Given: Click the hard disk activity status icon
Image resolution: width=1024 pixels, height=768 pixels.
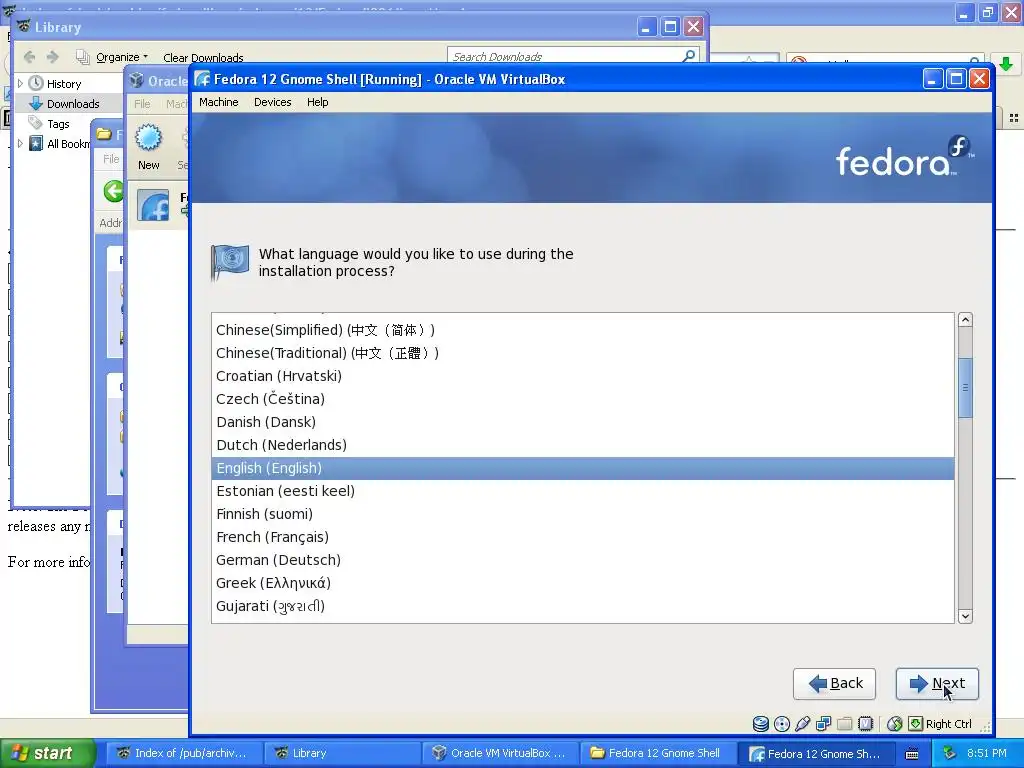Looking at the screenshot, I should (760, 724).
